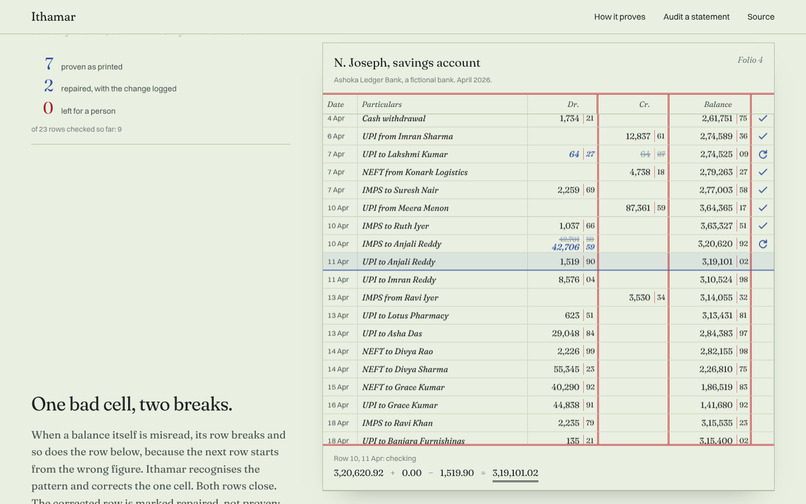Open the Ithamar home logo link
Image resolution: width=806 pixels, height=504 pixels.
[x=53, y=16]
